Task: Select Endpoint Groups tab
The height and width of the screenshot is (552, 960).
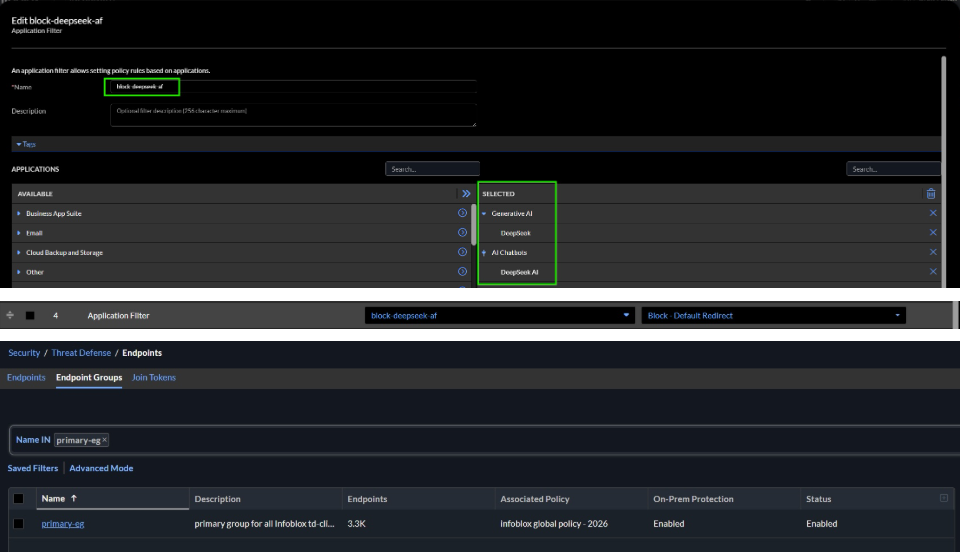Action: (x=89, y=378)
